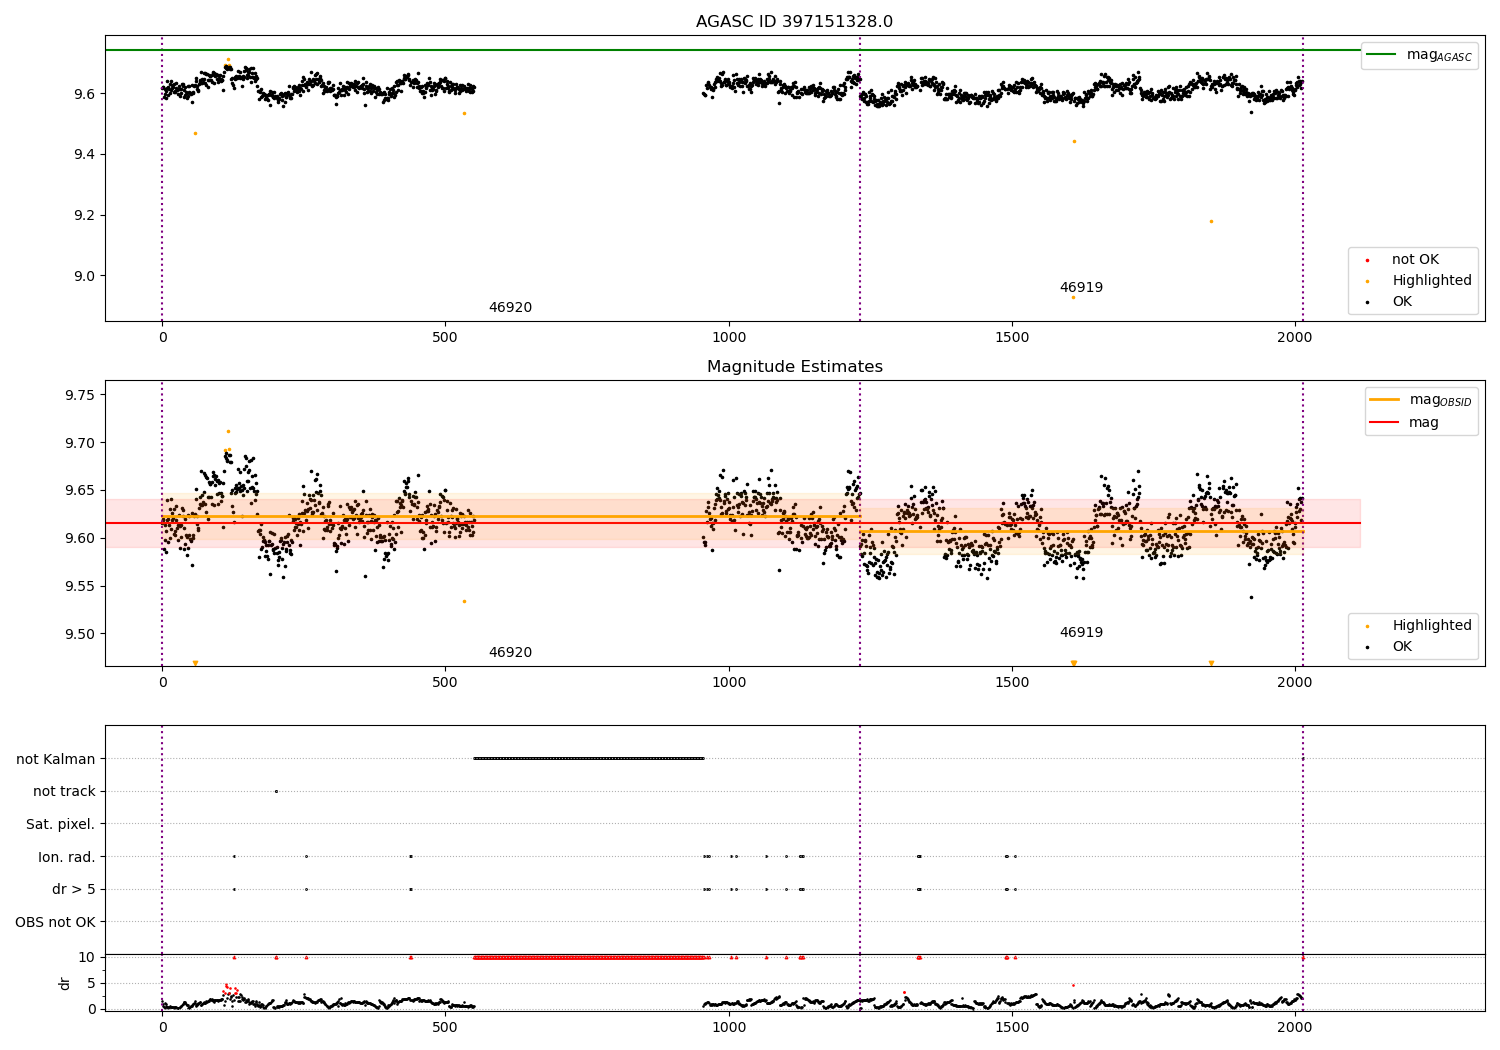1500x1050 pixels.
Task: Click the 'Sat. pixel.' row label
Action: coord(60,825)
